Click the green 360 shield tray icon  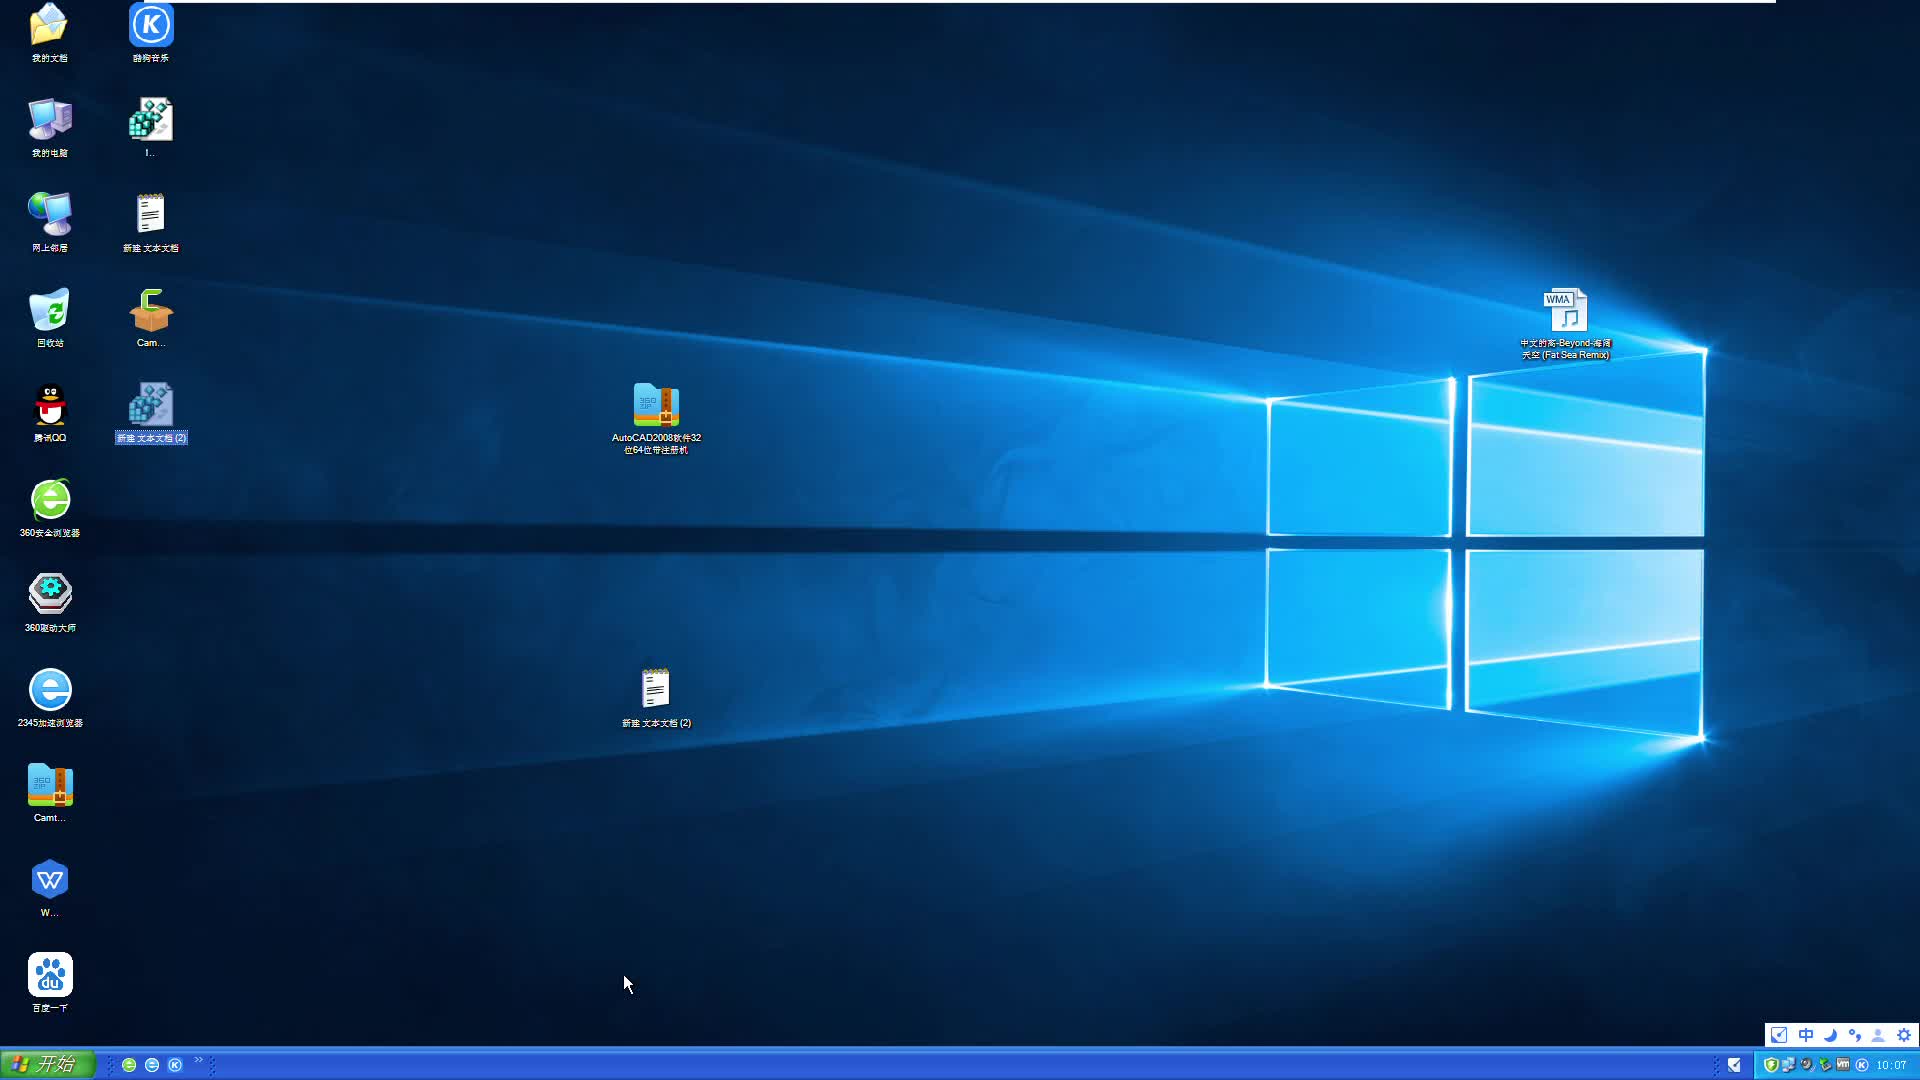coord(1771,1065)
